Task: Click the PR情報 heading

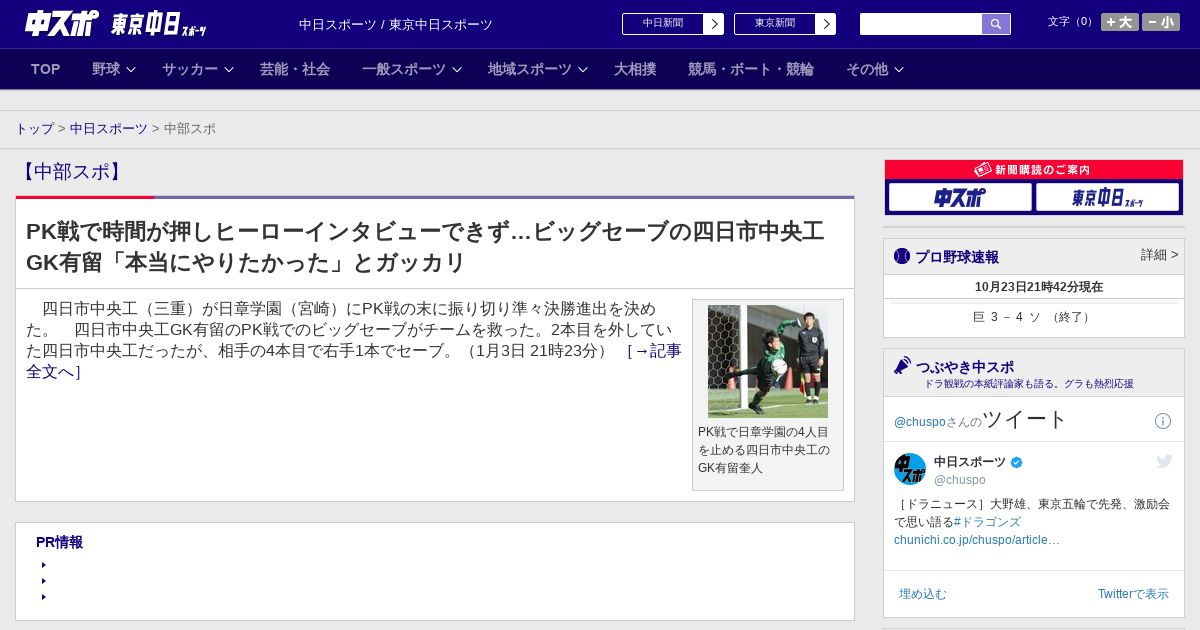Action: point(59,542)
